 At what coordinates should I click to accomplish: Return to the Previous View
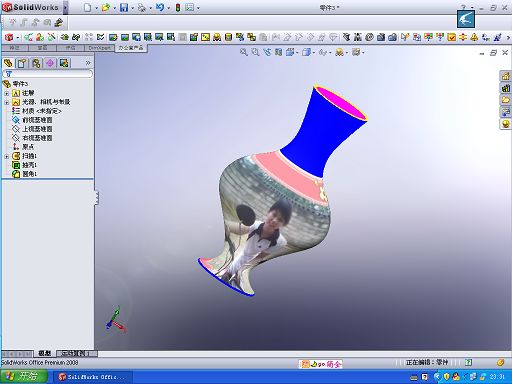pos(267,52)
